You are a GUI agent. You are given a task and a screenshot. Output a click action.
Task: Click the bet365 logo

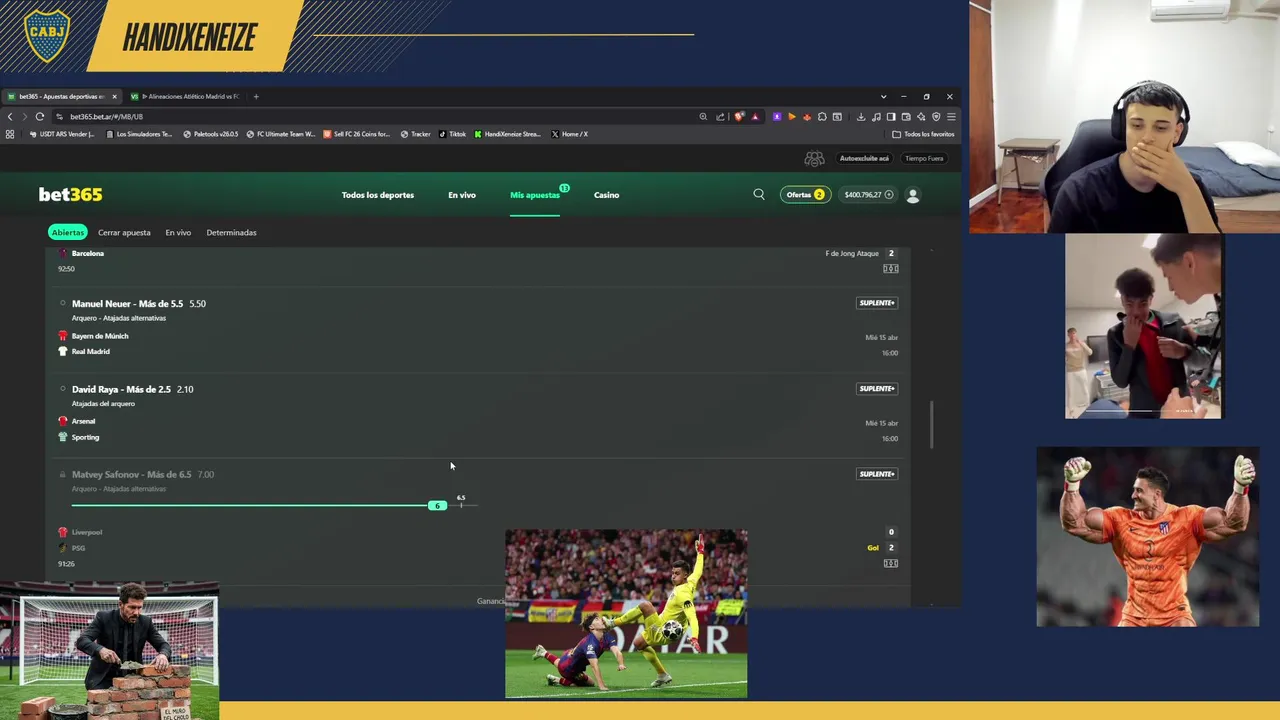(70, 194)
